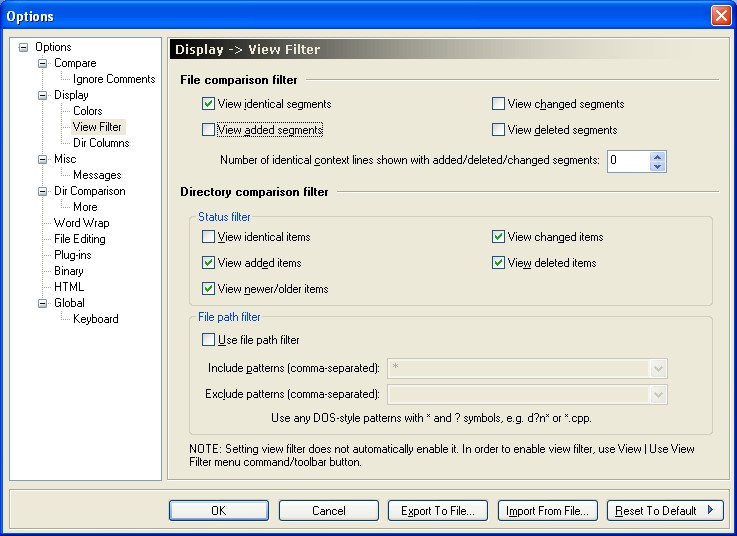Open the Plug-ins options page
Image resolution: width=737 pixels, height=536 pixels.
coord(72,255)
